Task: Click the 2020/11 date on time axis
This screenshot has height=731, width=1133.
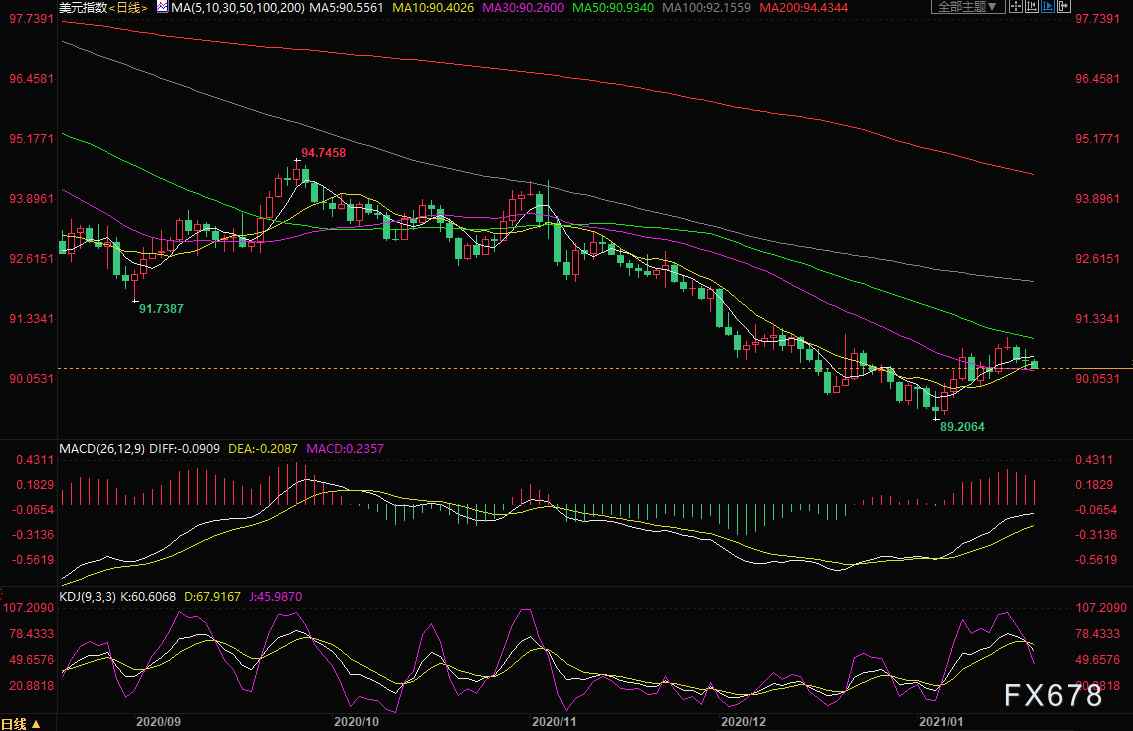Action: 551,720
